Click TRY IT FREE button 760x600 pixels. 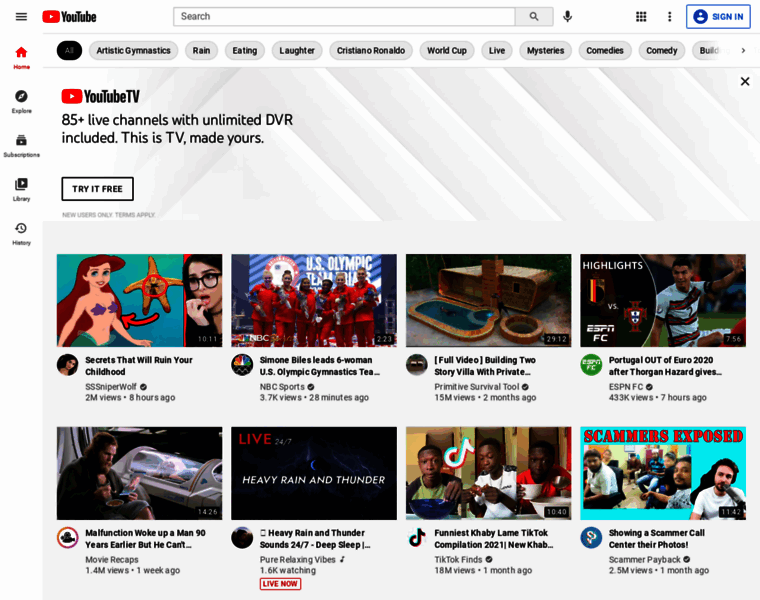(97, 189)
